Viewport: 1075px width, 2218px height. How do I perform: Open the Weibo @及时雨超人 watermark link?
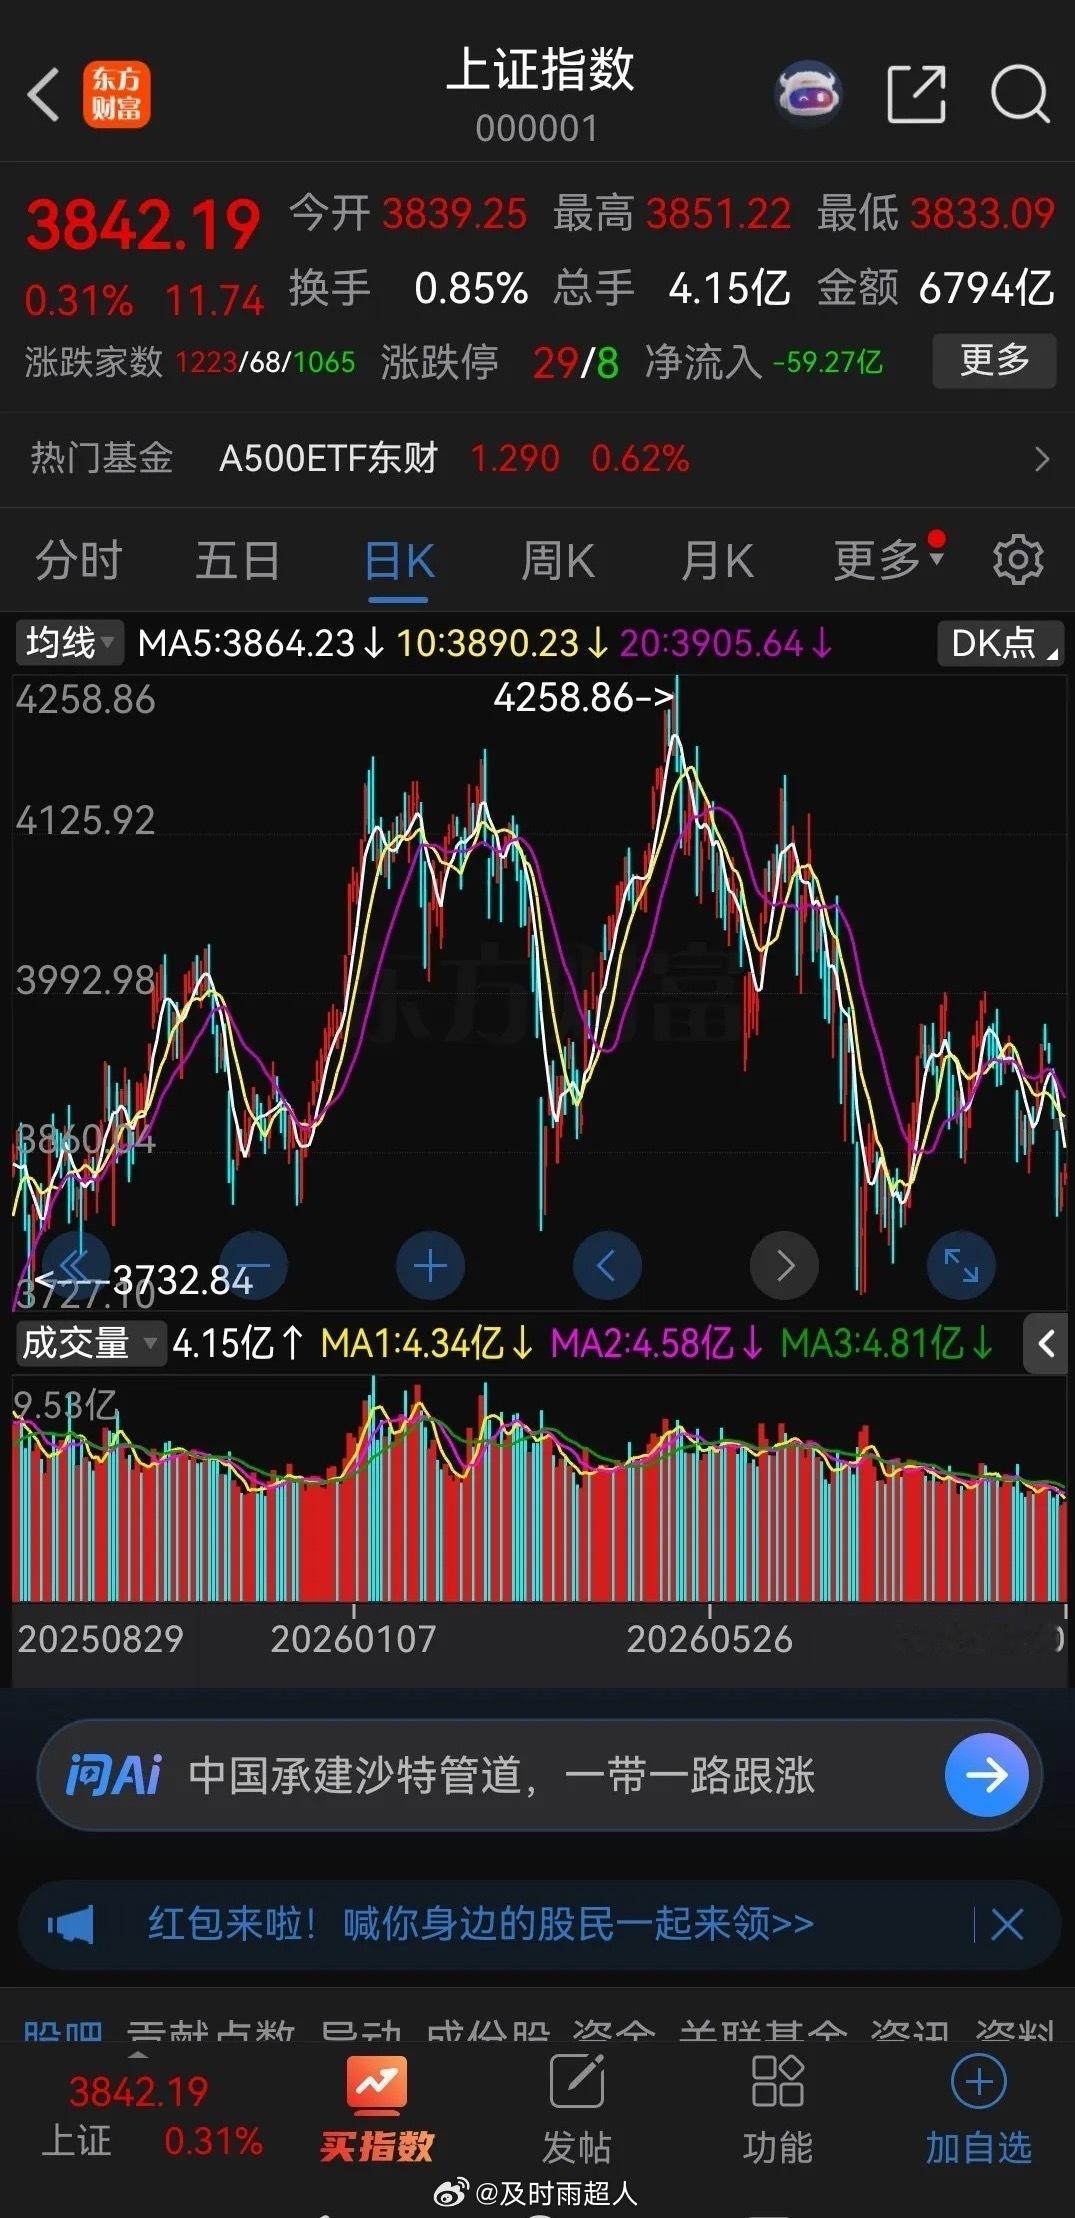[536, 2194]
